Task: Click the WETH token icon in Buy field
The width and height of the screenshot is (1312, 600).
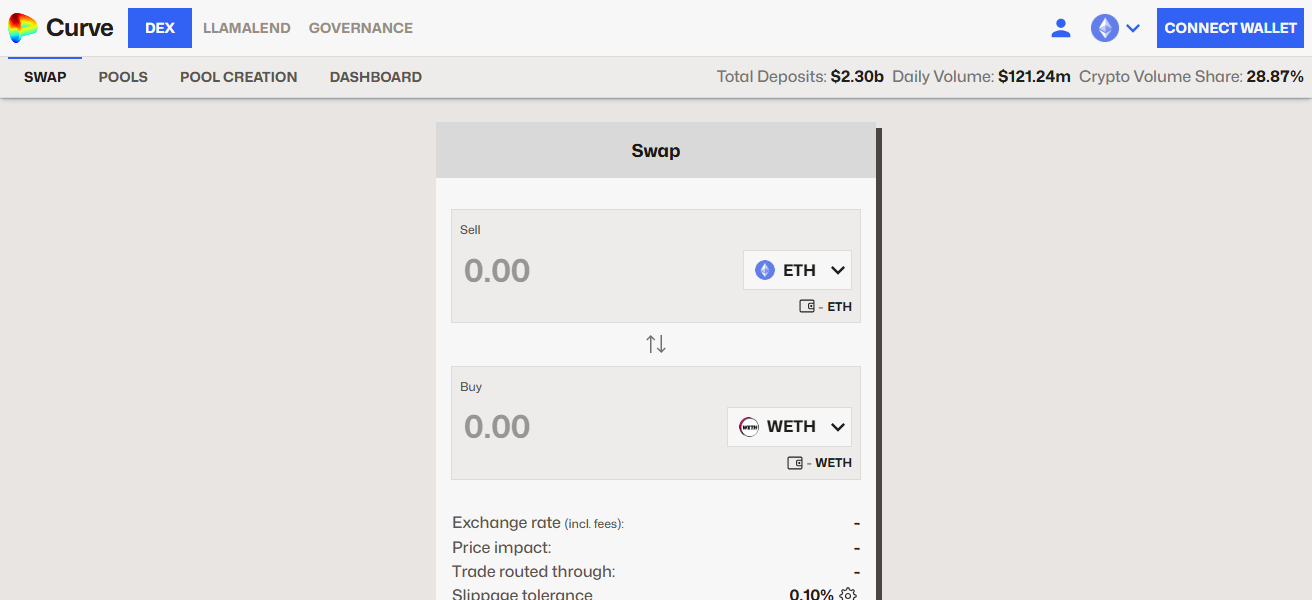Action: pos(748,426)
